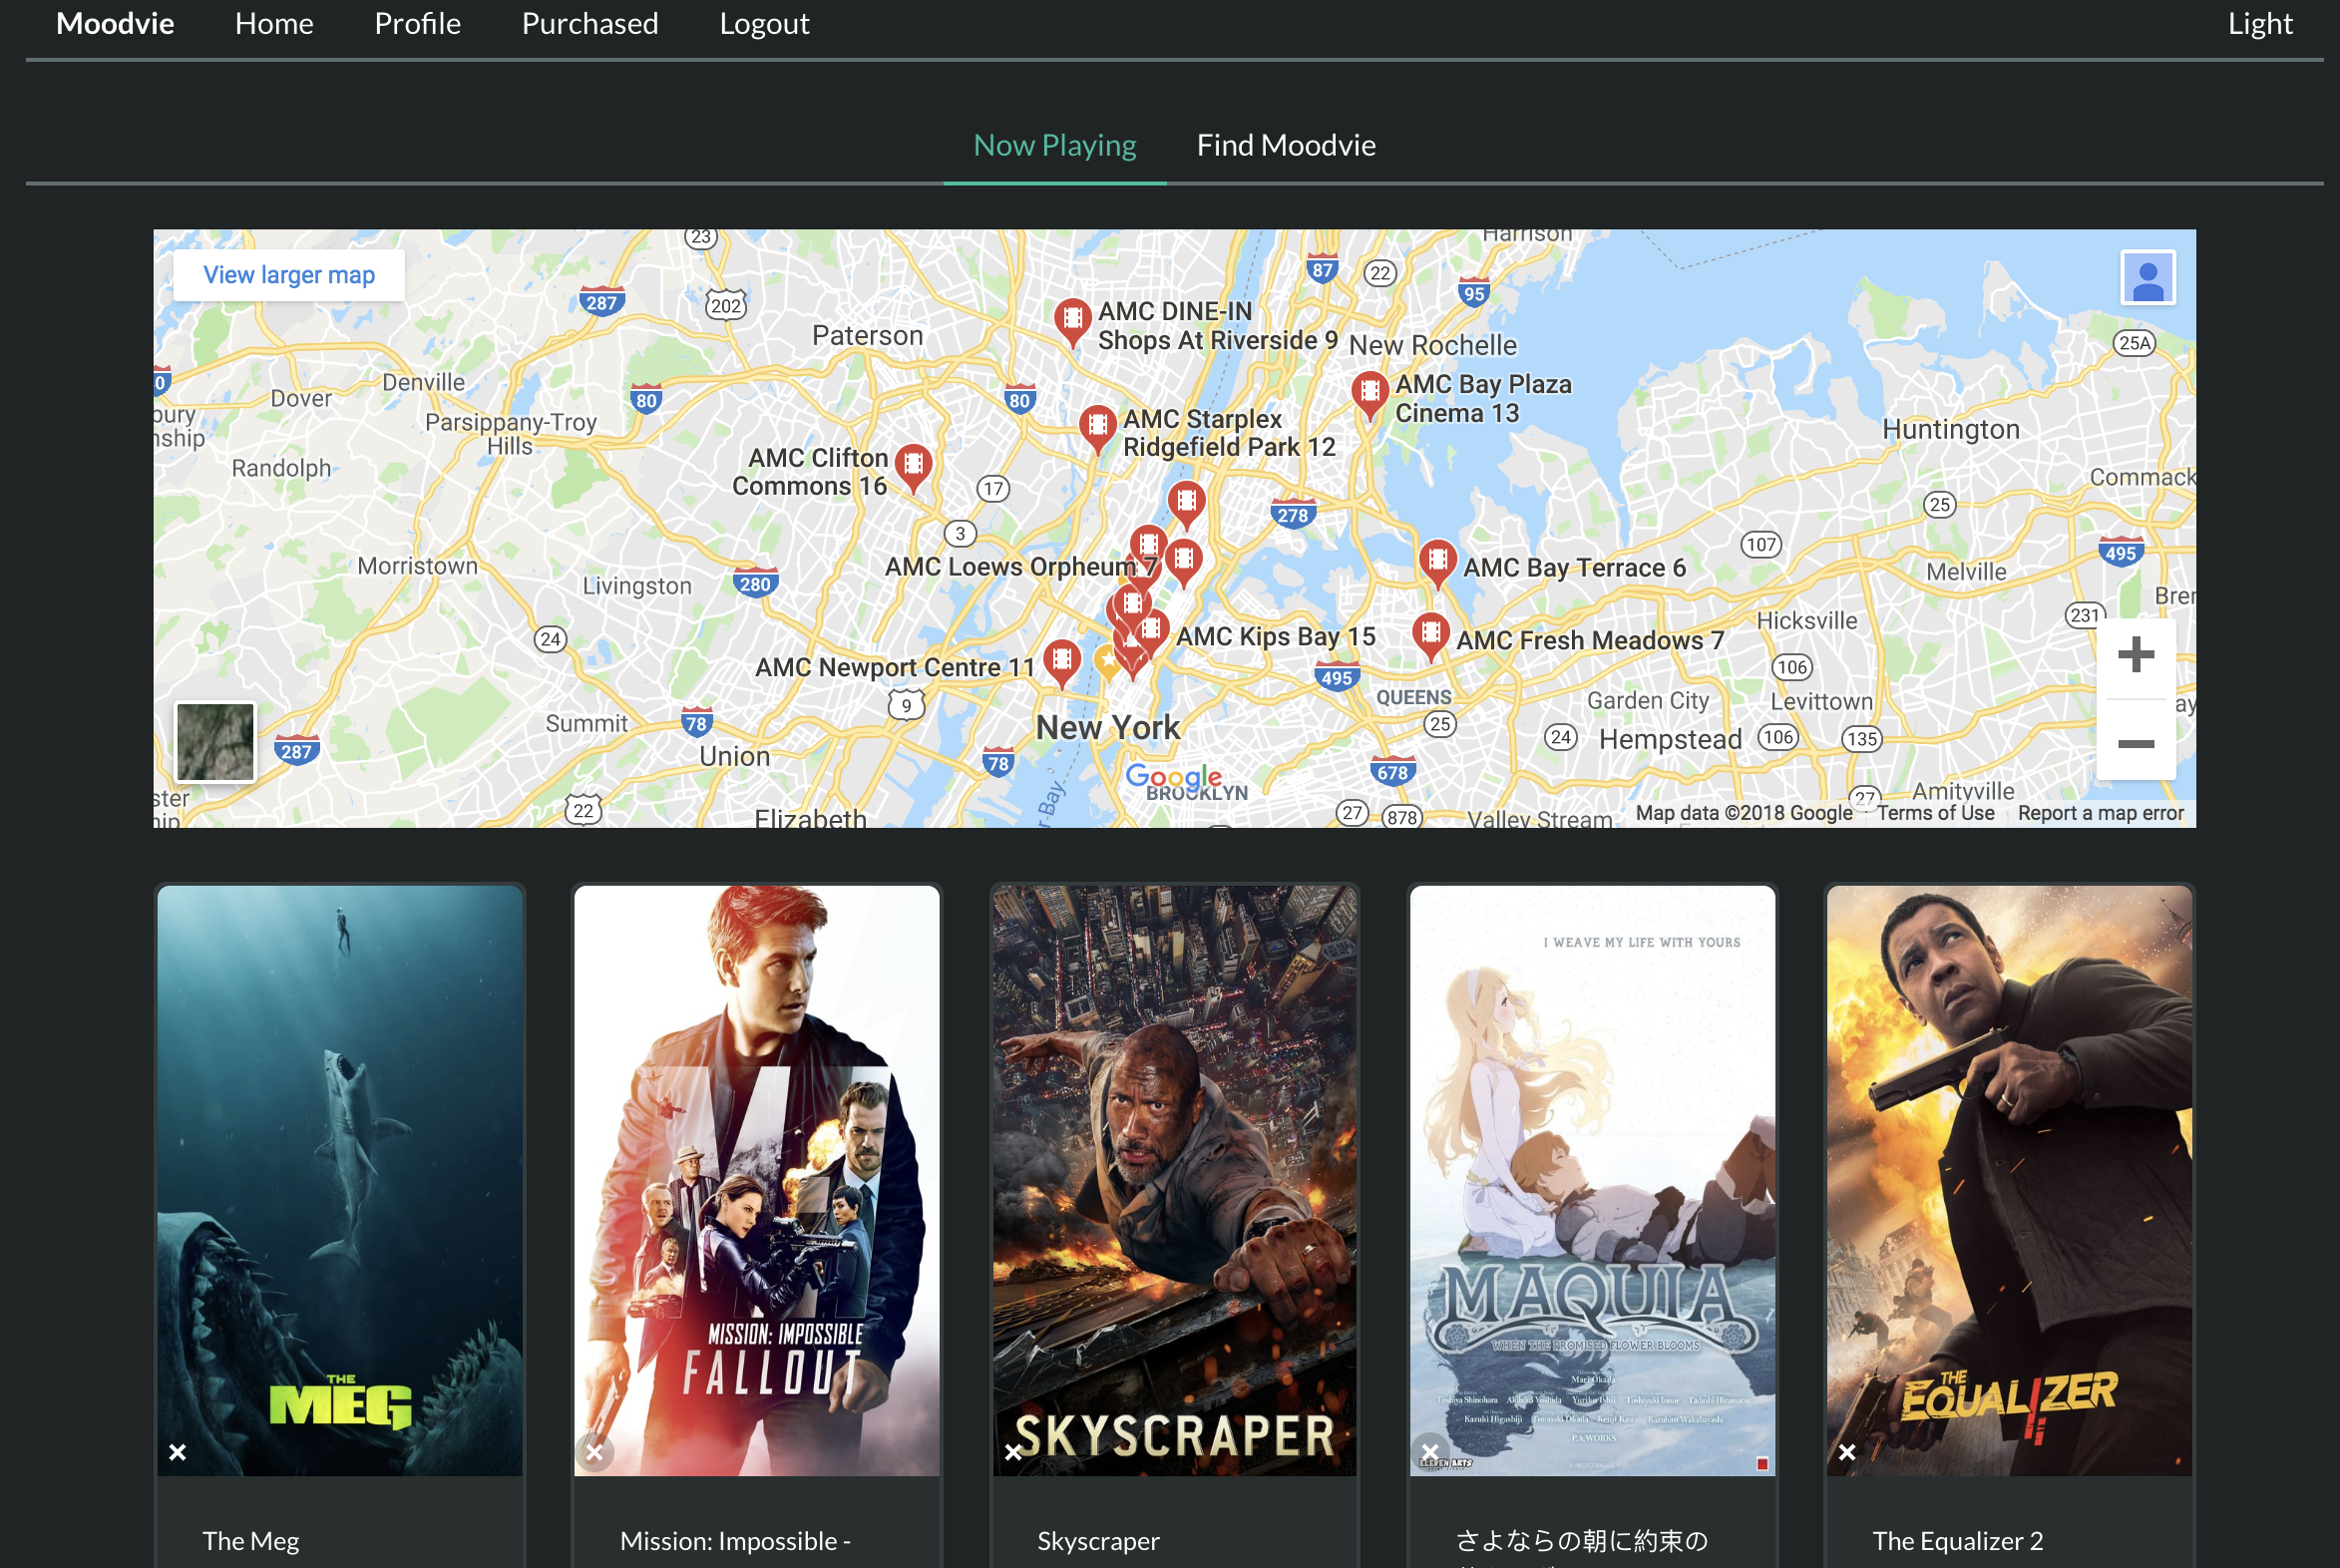Click The Equalizer 2 title text
The width and height of the screenshot is (2340, 1568).
pyautogui.click(x=1957, y=1541)
